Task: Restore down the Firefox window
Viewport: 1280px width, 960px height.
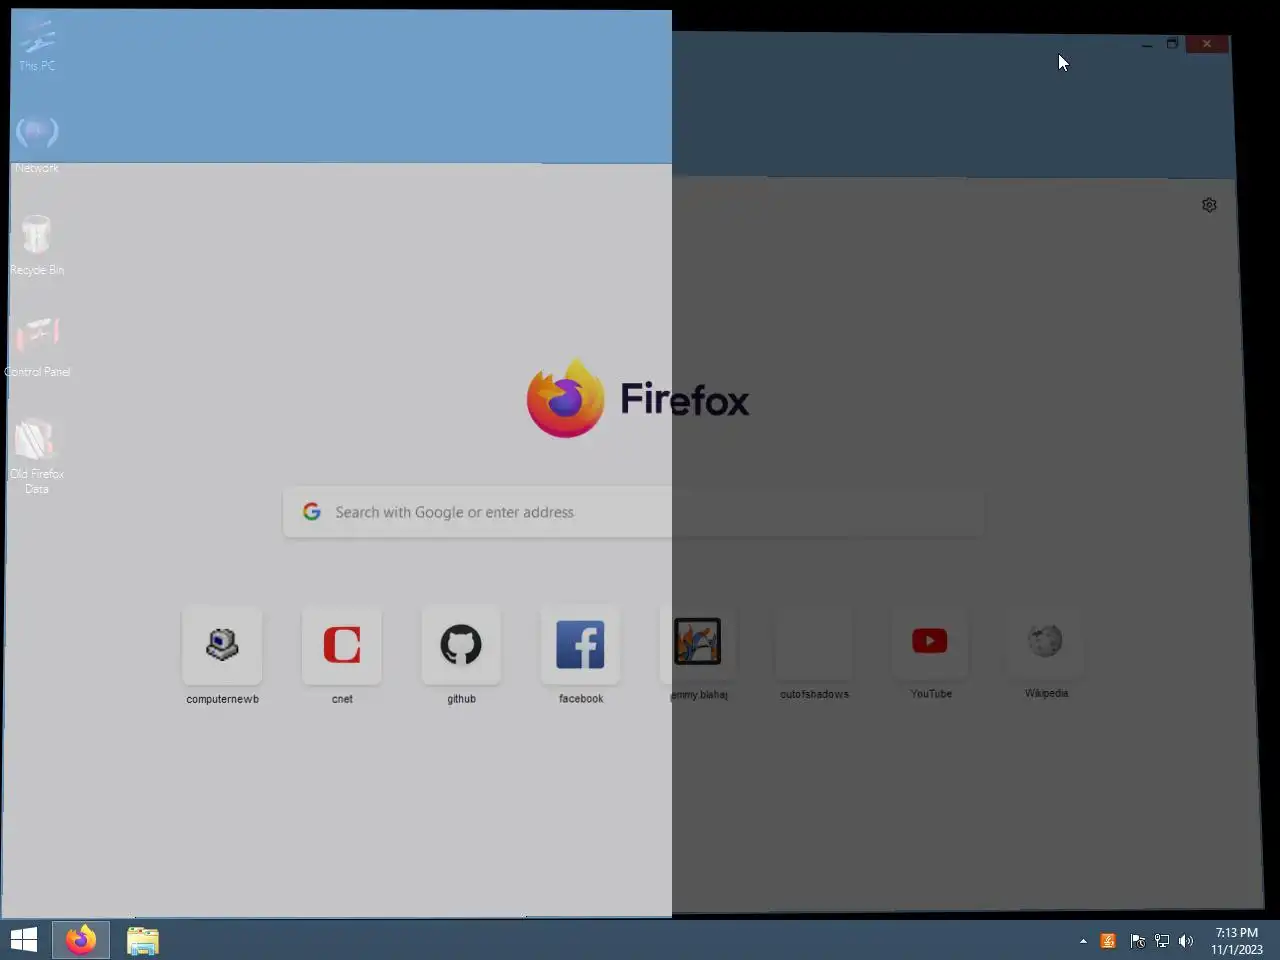Action: click(x=1172, y=44)
